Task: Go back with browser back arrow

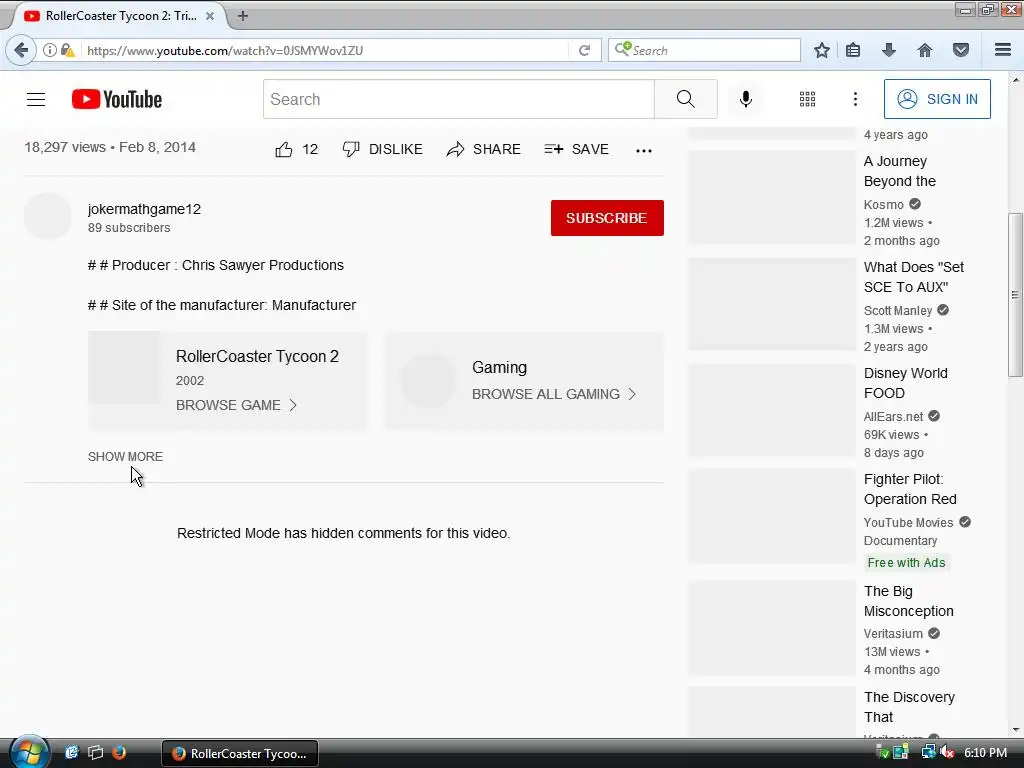Action: [x=21, y=50]
